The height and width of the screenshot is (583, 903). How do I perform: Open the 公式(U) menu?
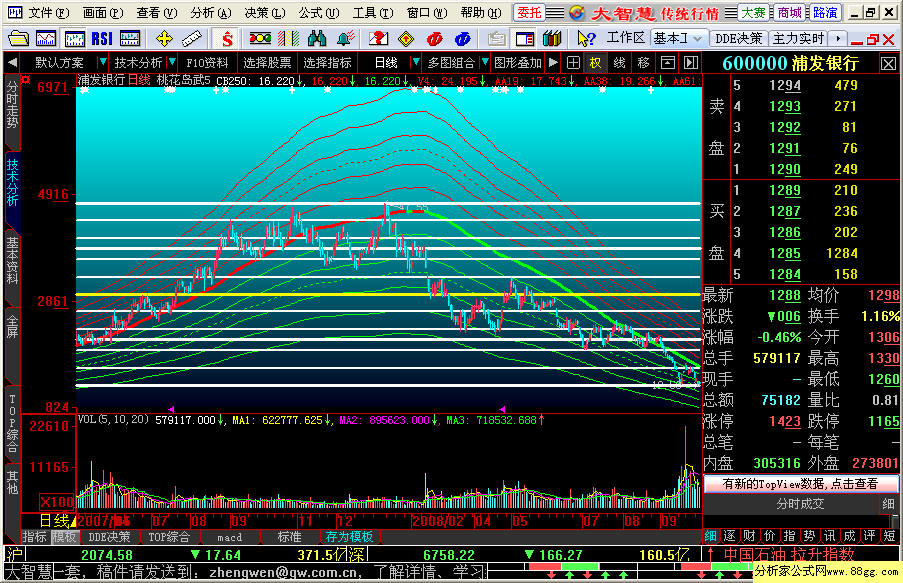point(318,13)
